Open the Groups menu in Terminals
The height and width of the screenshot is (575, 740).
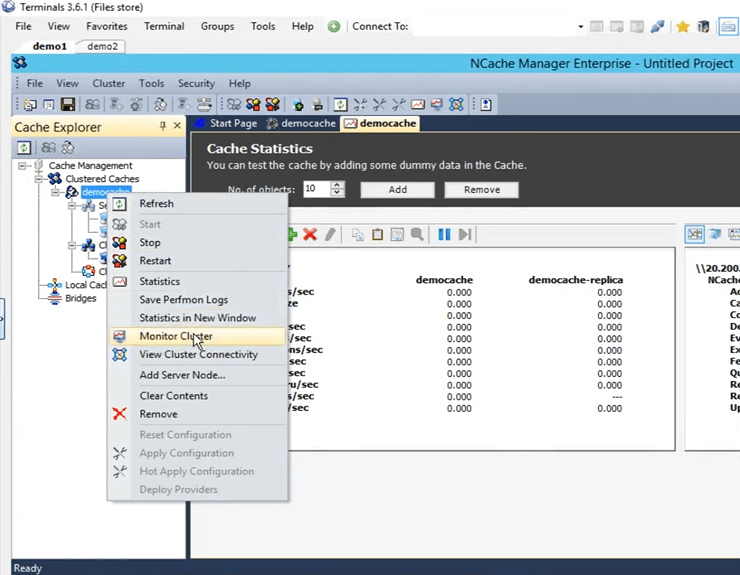(217, 26)
